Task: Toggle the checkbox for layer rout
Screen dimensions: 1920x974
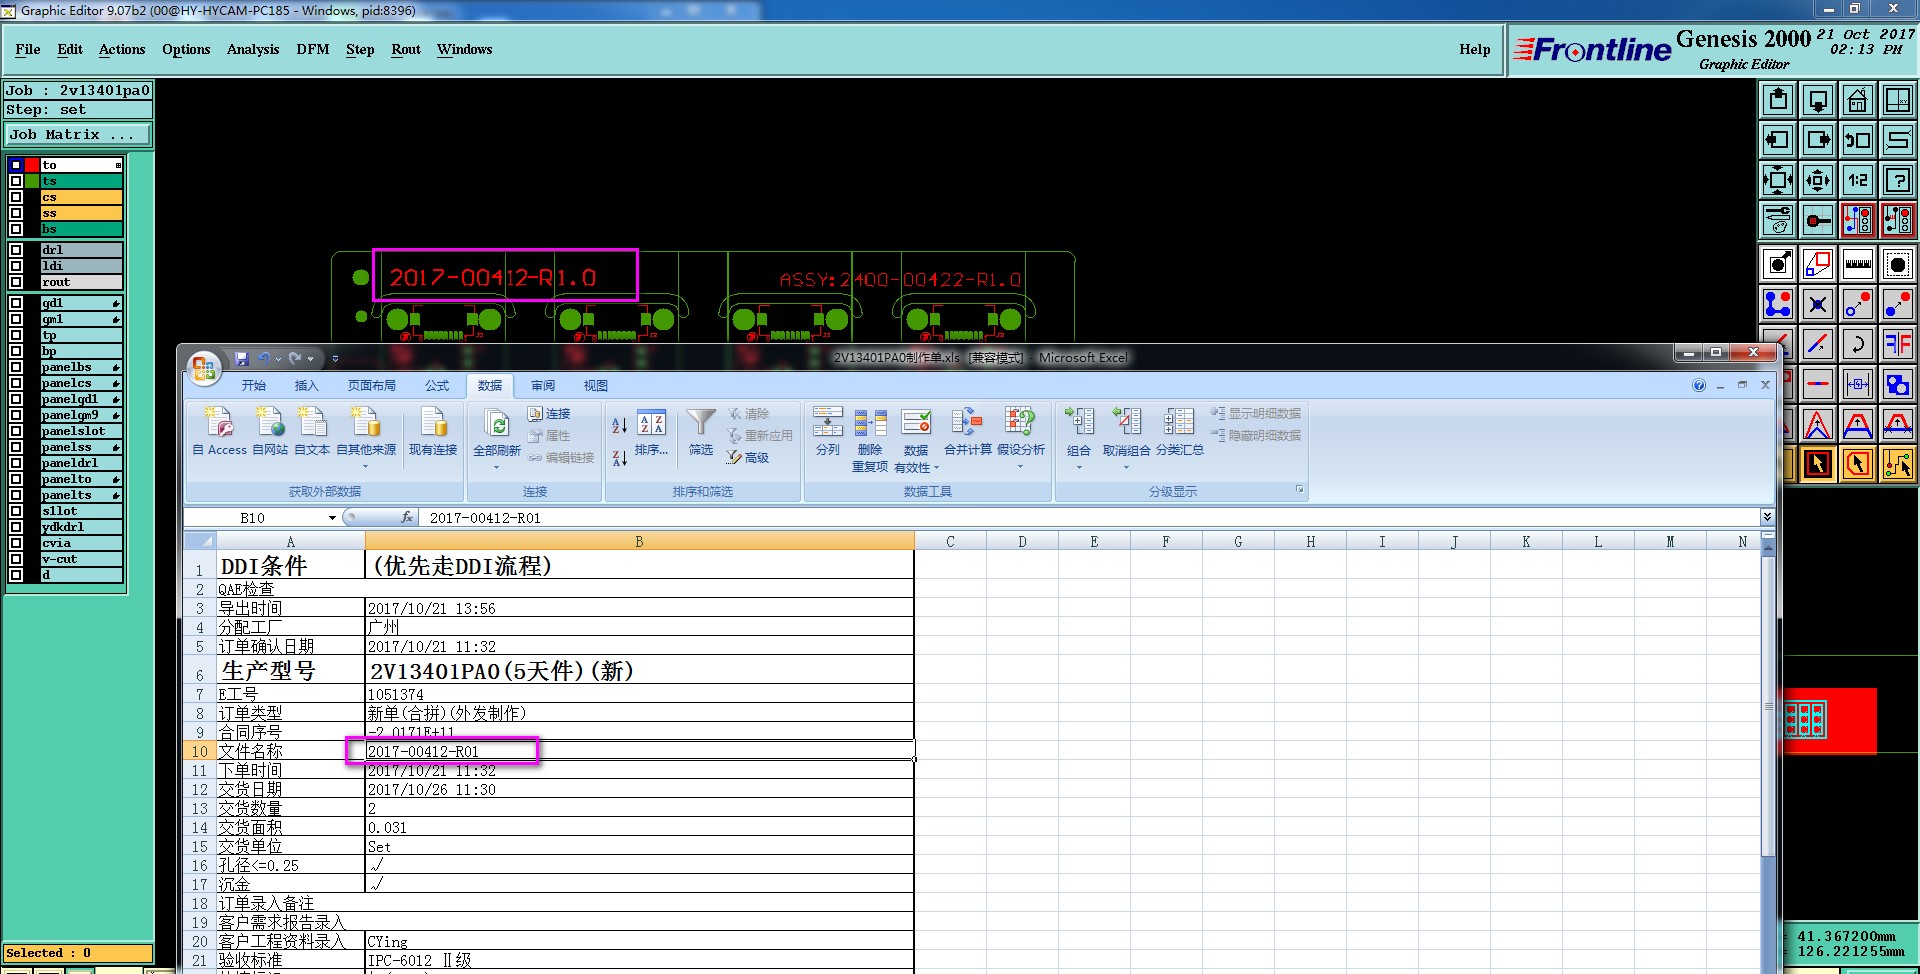Action: [x=16, y=282]
